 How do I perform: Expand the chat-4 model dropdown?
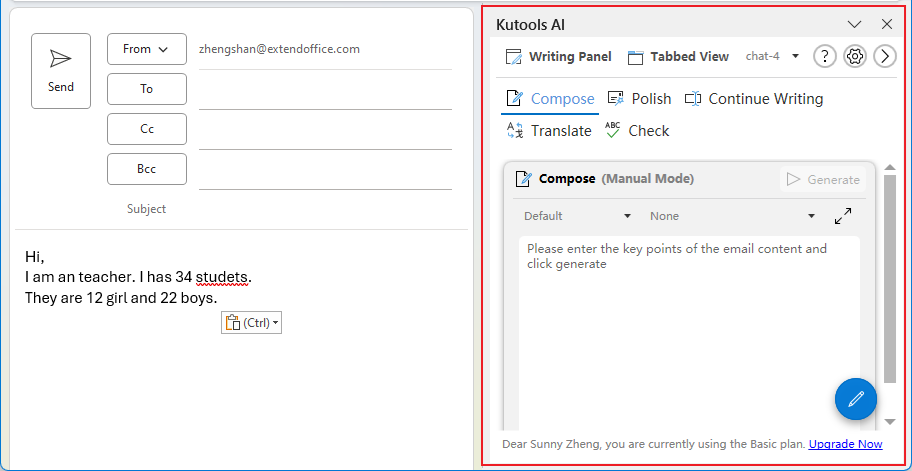772,56
